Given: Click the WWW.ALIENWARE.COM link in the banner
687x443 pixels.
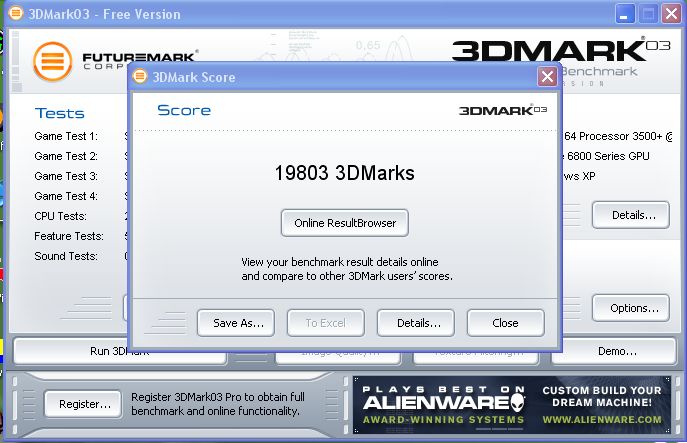Looking at the screenshot, I should (602, 420).
